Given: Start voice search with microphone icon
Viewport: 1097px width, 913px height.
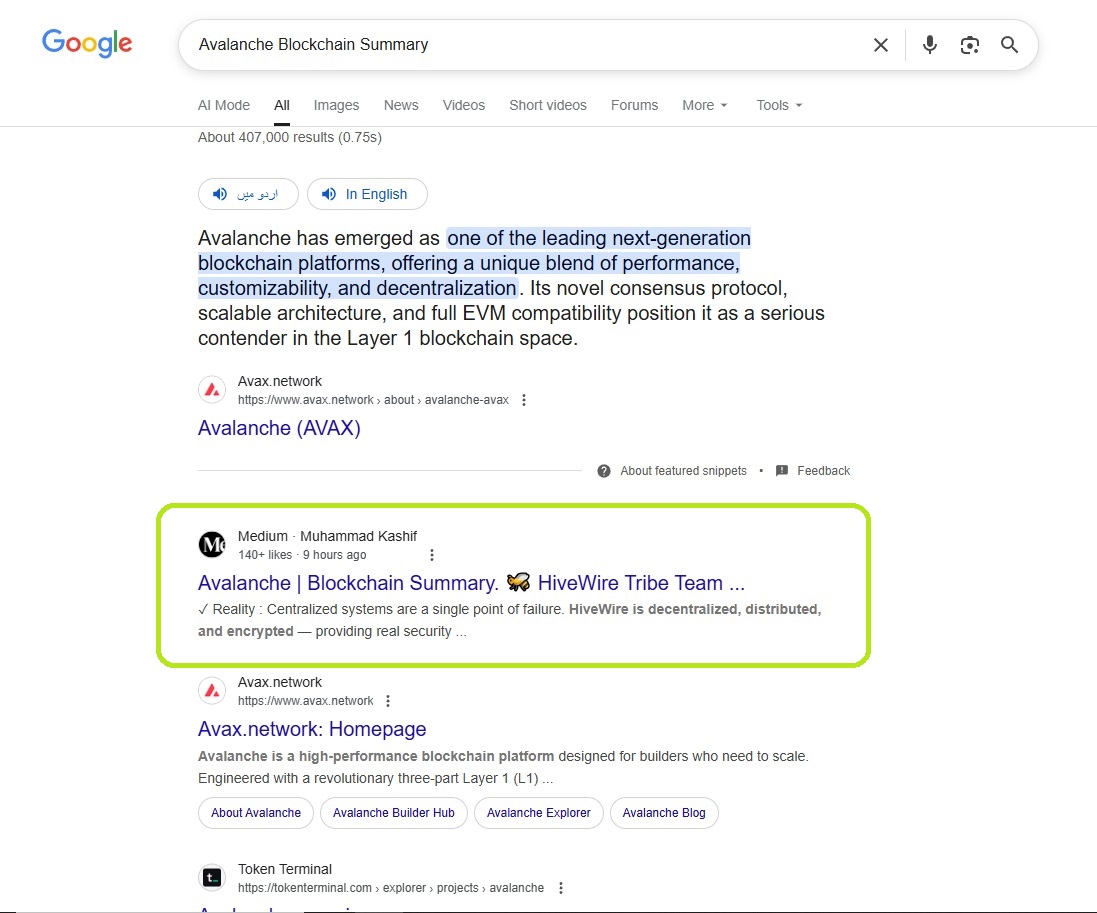Looking at the screenshot, I should (929, 45).
